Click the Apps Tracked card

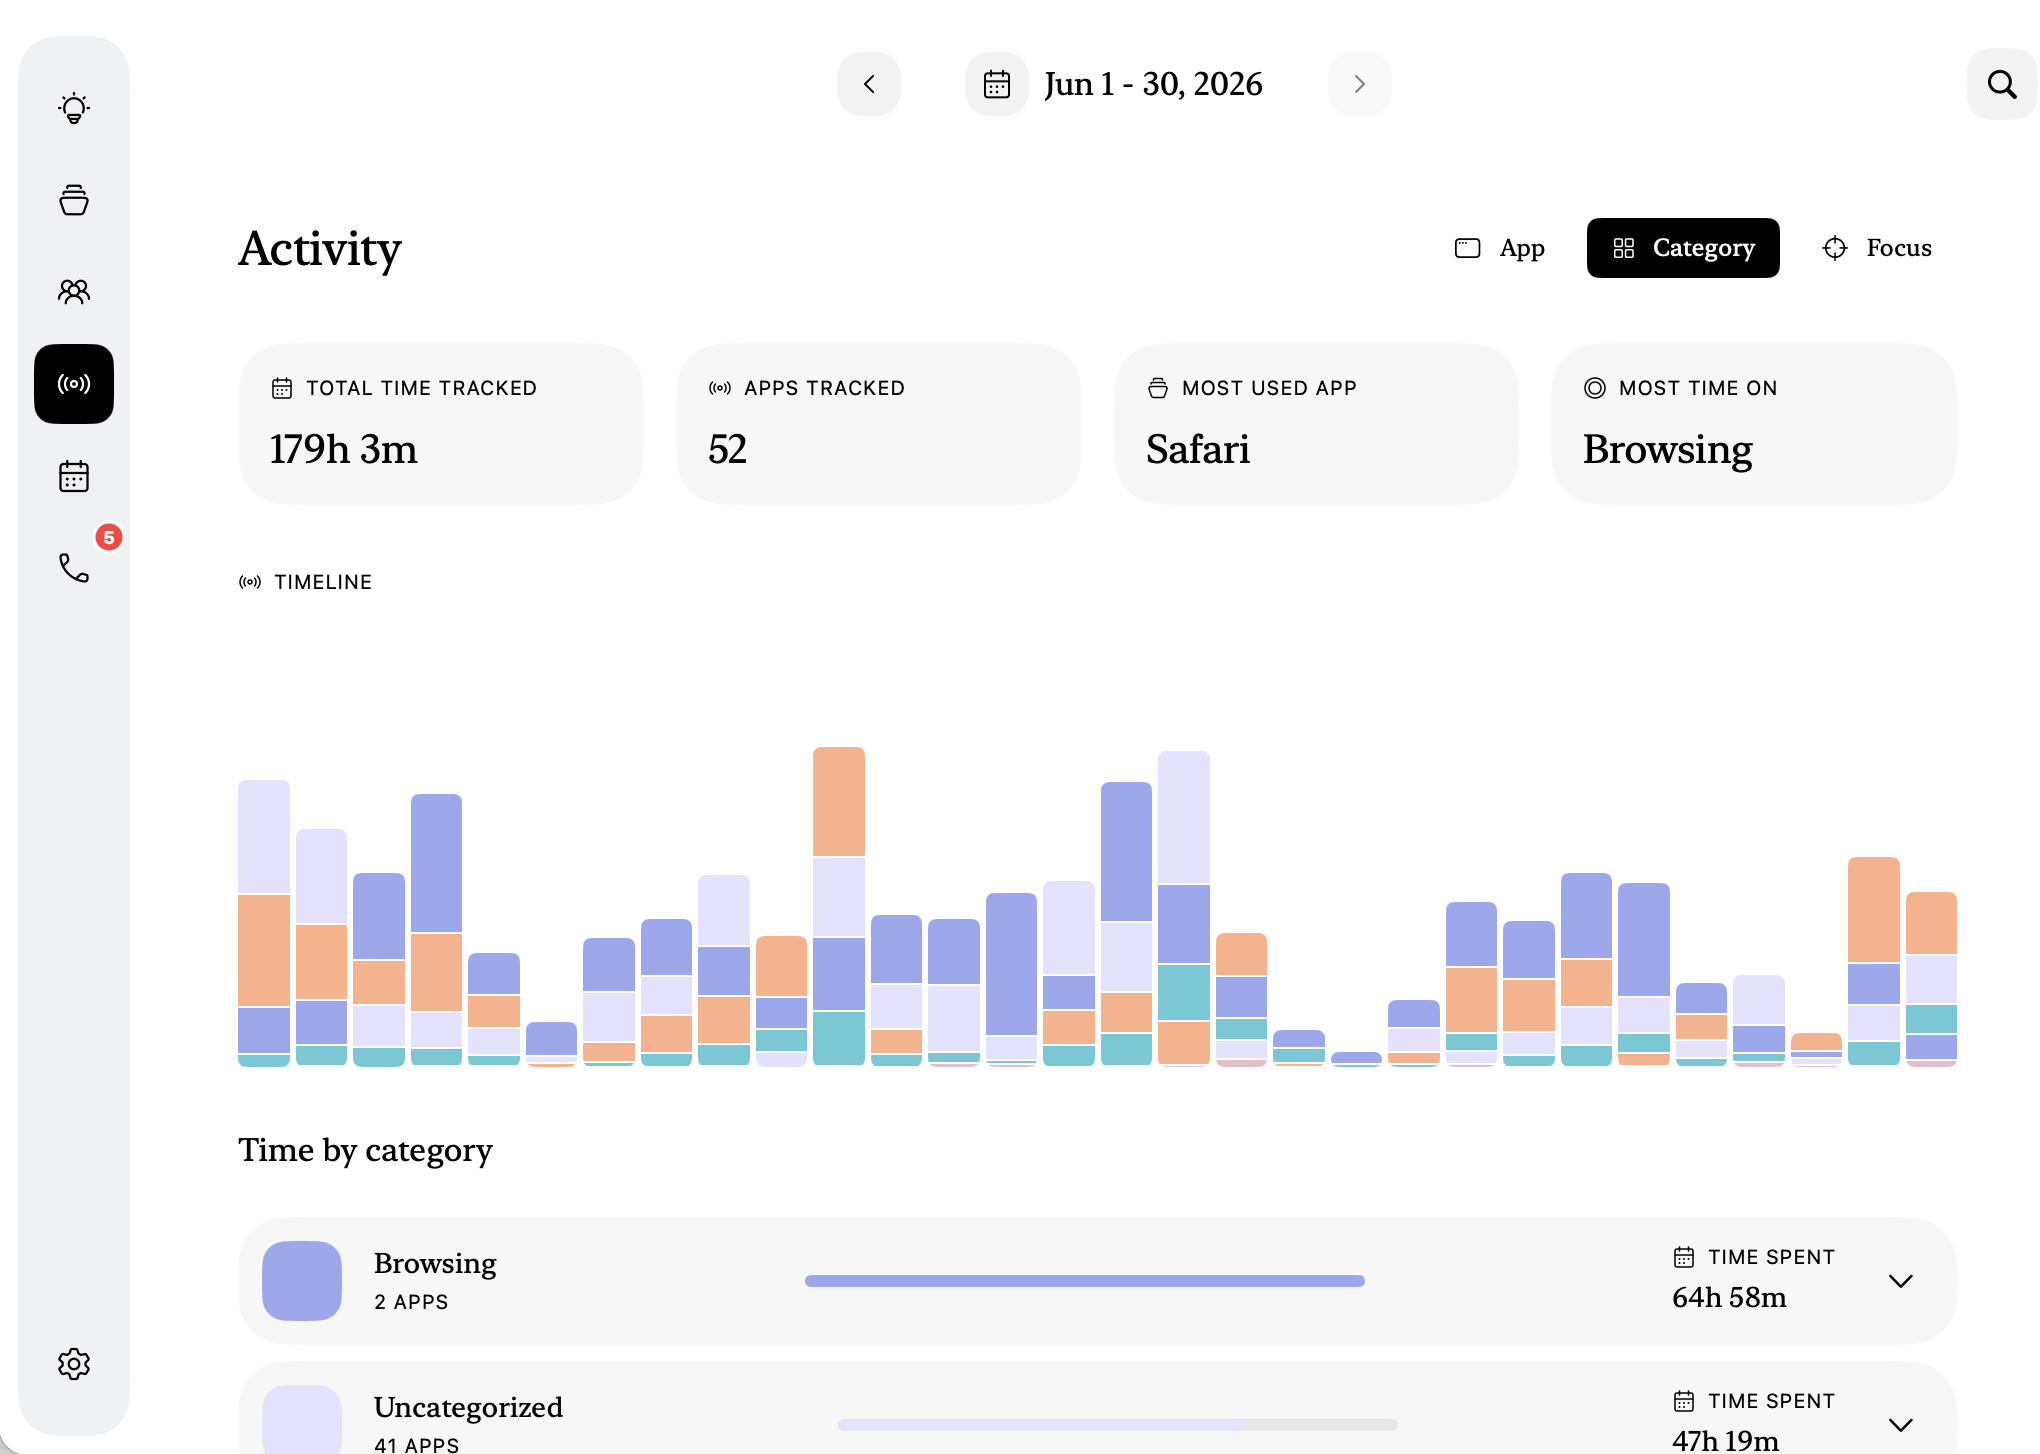(x=879, y=424)
